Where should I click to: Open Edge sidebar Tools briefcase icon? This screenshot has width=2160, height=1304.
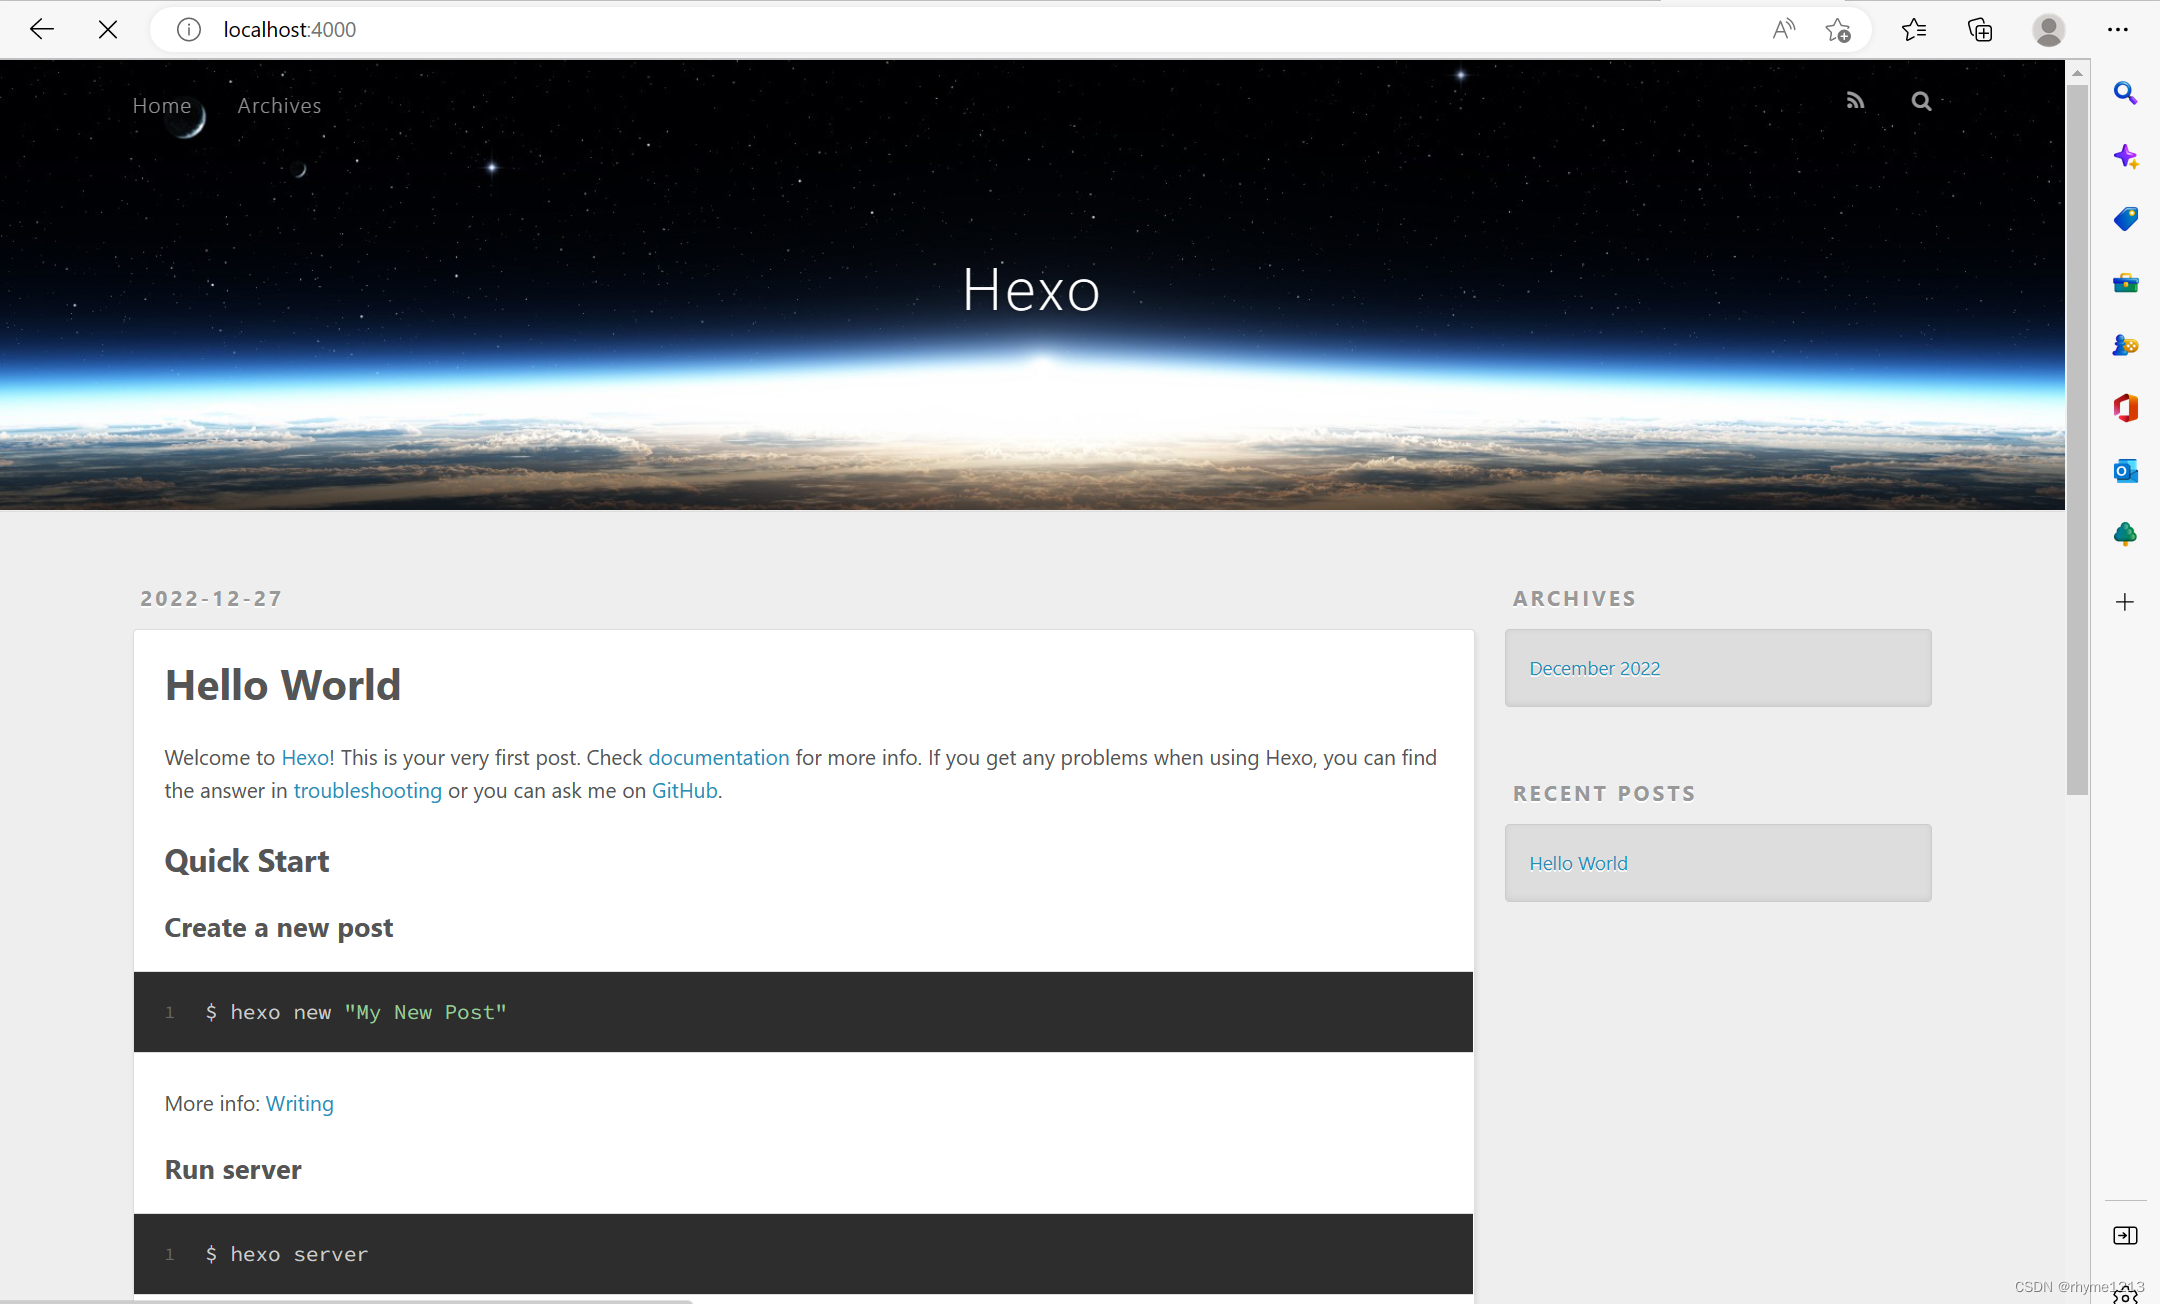tap(2125, 283)
